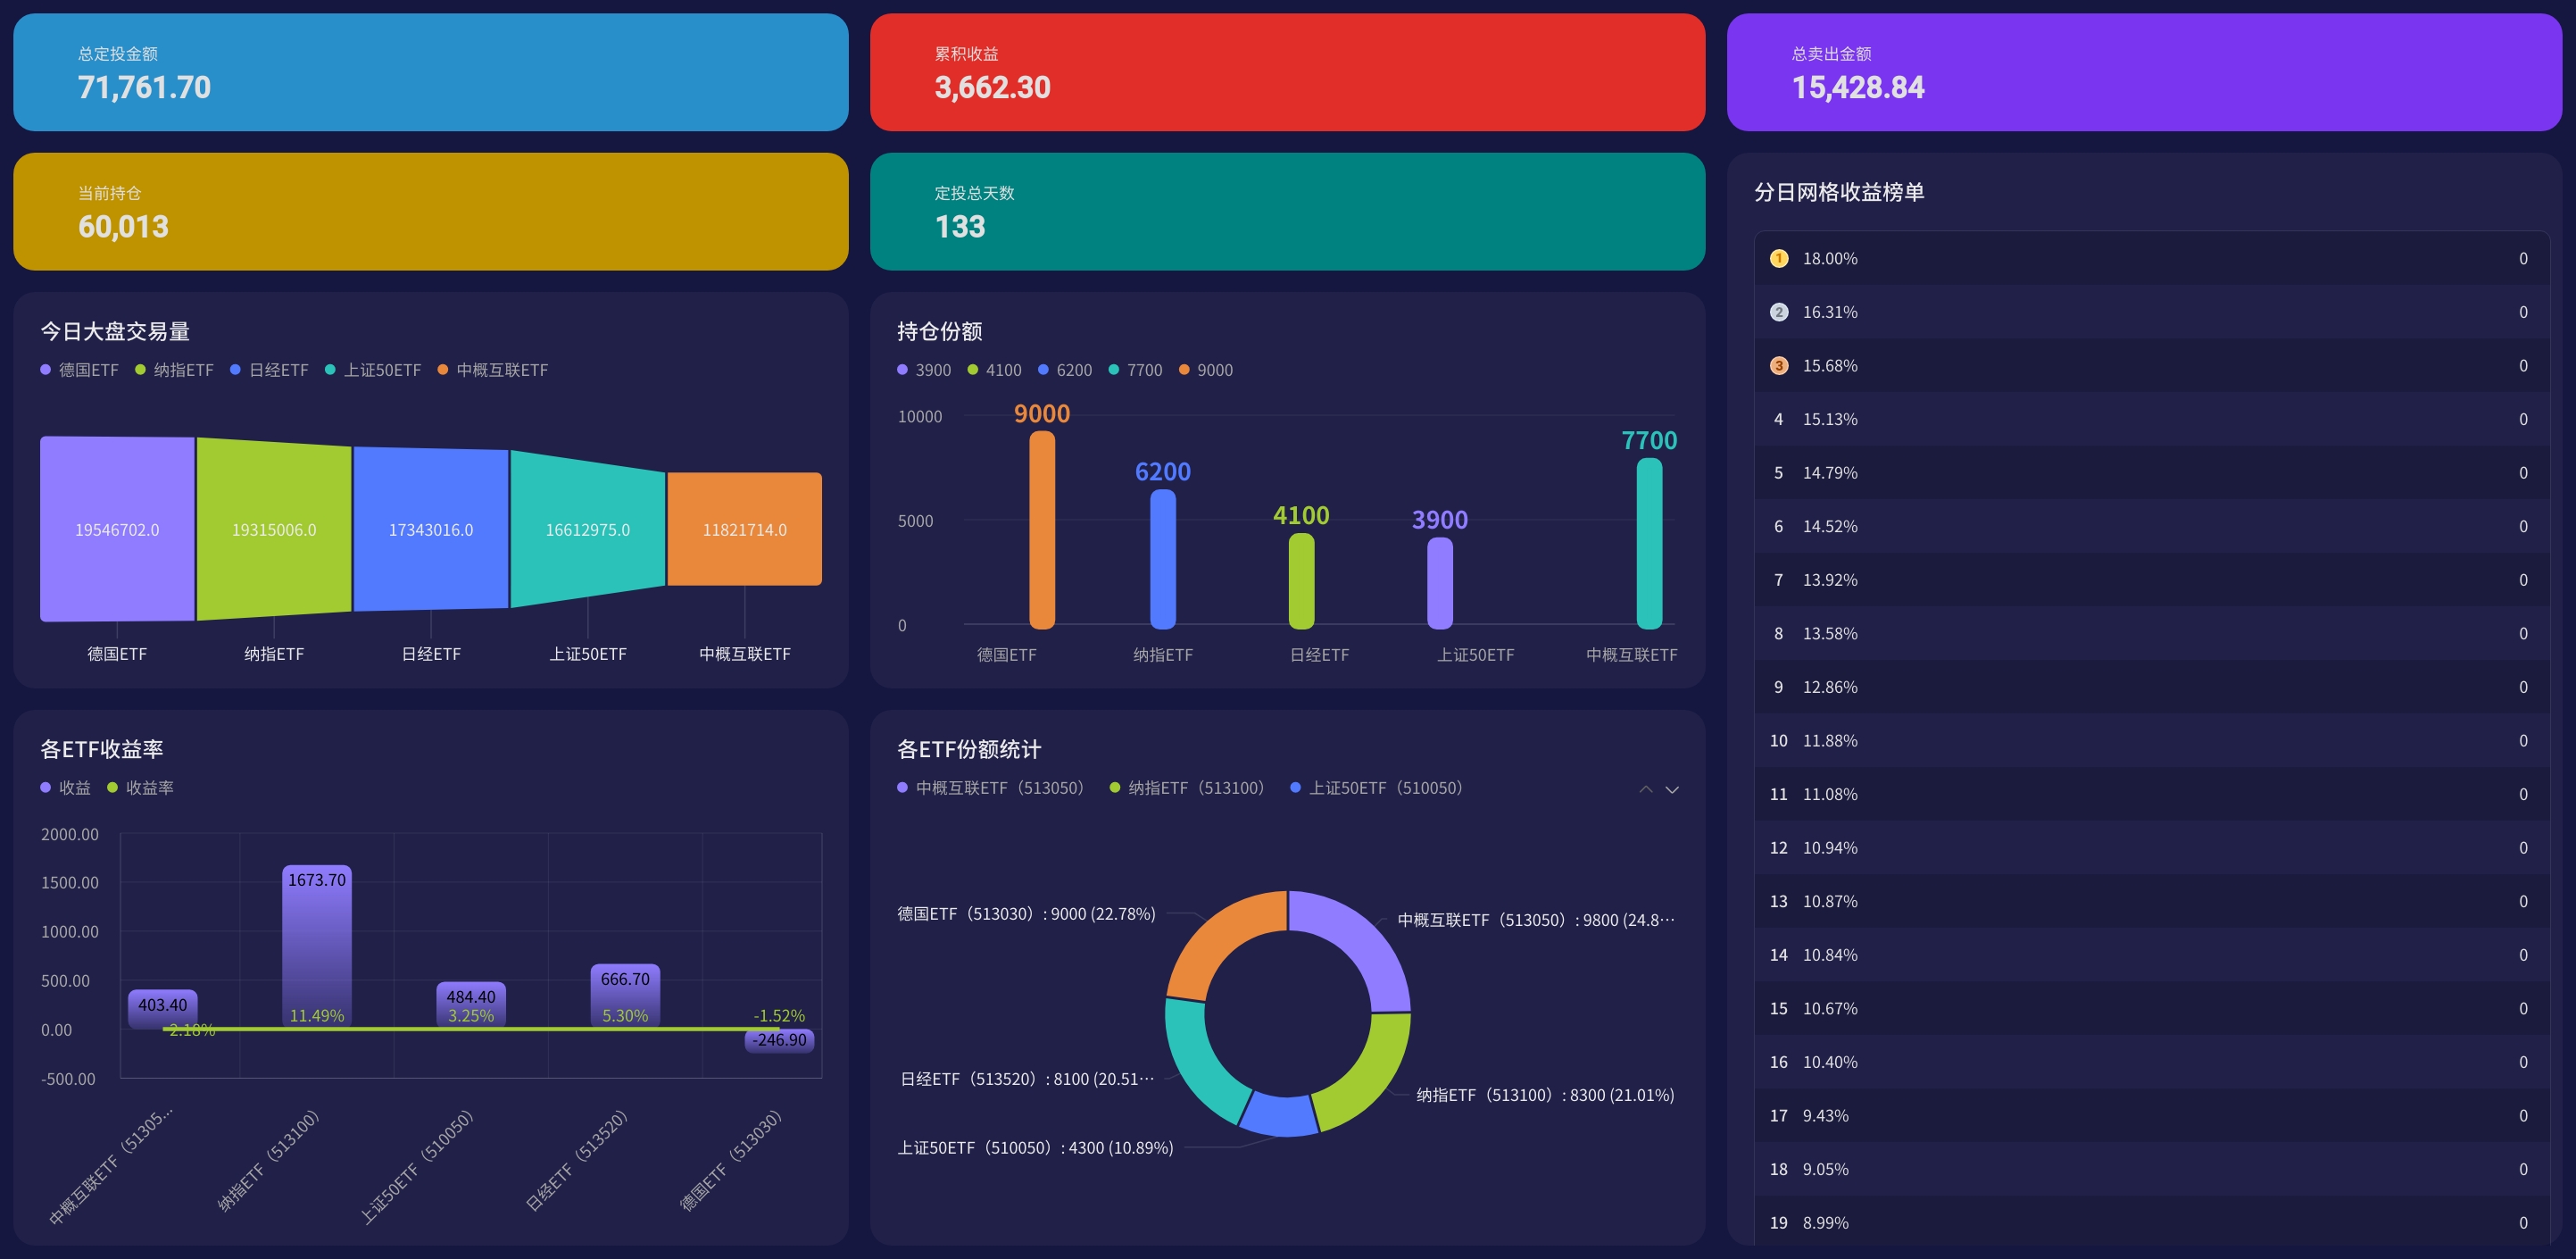Click the 纳指ETF funnel segment 19315006.0
The width and height of the screenshot is (2576, 1259).
pos(274,530)
